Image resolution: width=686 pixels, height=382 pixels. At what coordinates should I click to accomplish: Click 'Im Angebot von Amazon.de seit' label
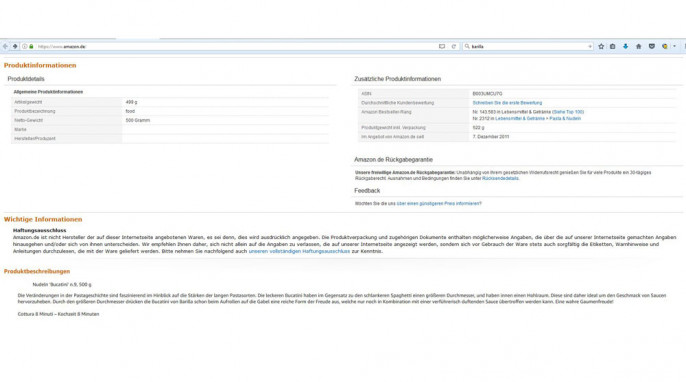[392, 137]
